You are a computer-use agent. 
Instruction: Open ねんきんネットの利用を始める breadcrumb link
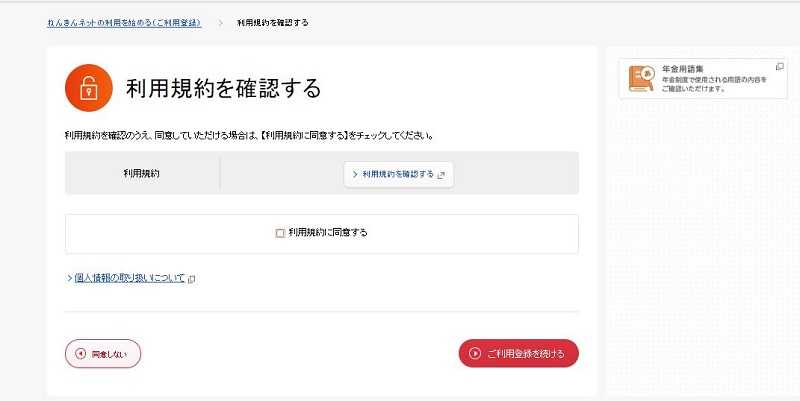pos(124,22)
